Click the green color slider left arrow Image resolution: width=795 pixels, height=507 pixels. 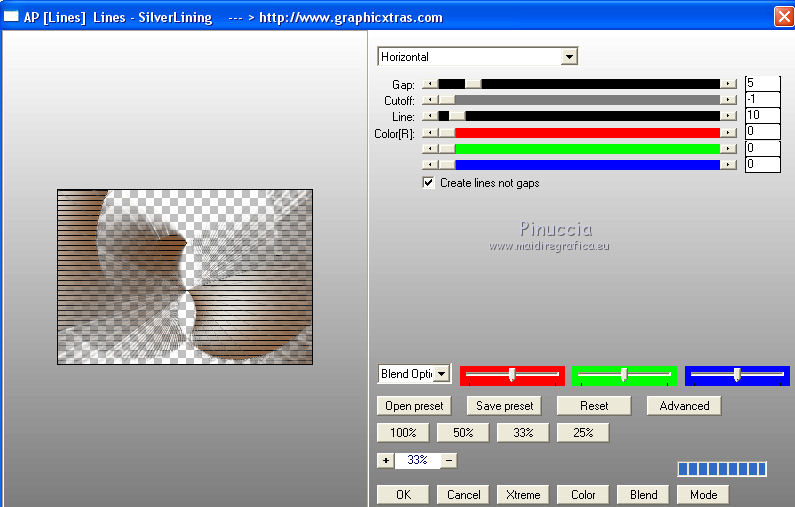tap(430, 149)
